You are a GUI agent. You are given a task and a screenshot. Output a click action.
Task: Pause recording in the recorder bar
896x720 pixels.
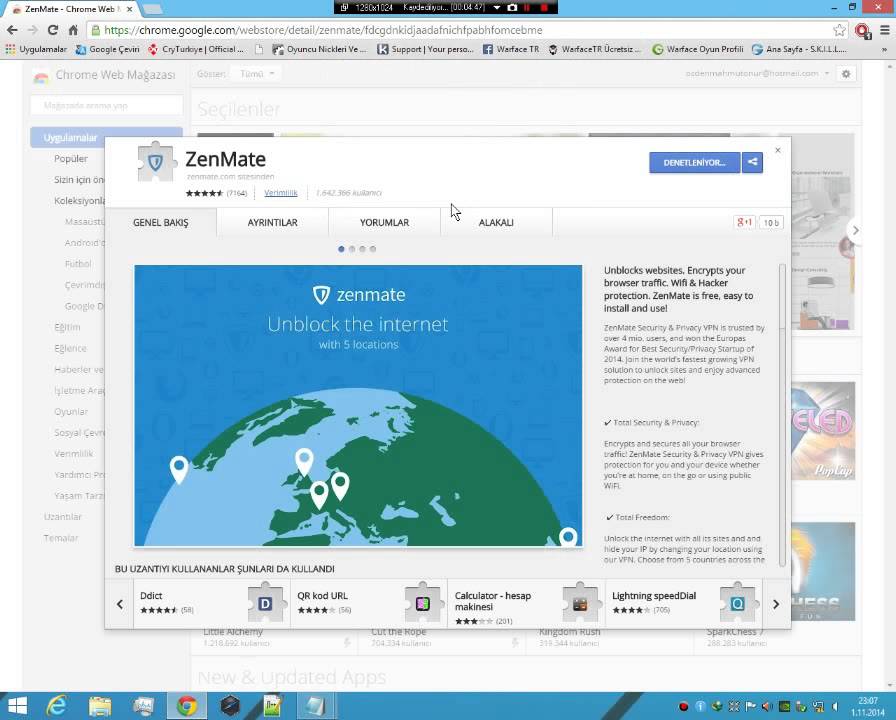tap(527, 7)
